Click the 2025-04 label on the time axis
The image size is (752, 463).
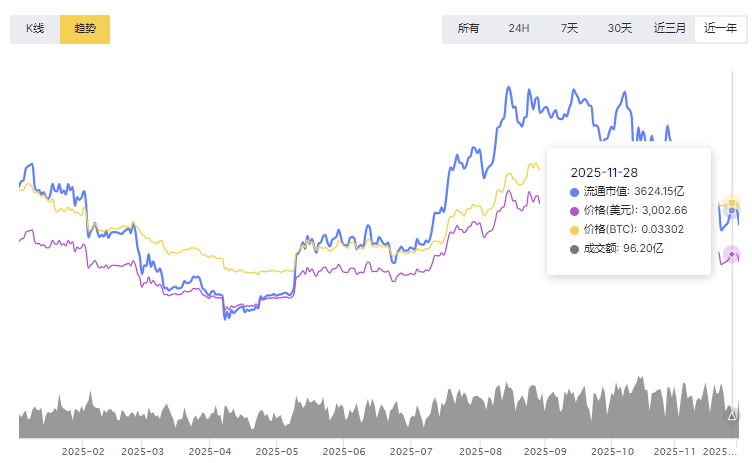tap(211, 452)
